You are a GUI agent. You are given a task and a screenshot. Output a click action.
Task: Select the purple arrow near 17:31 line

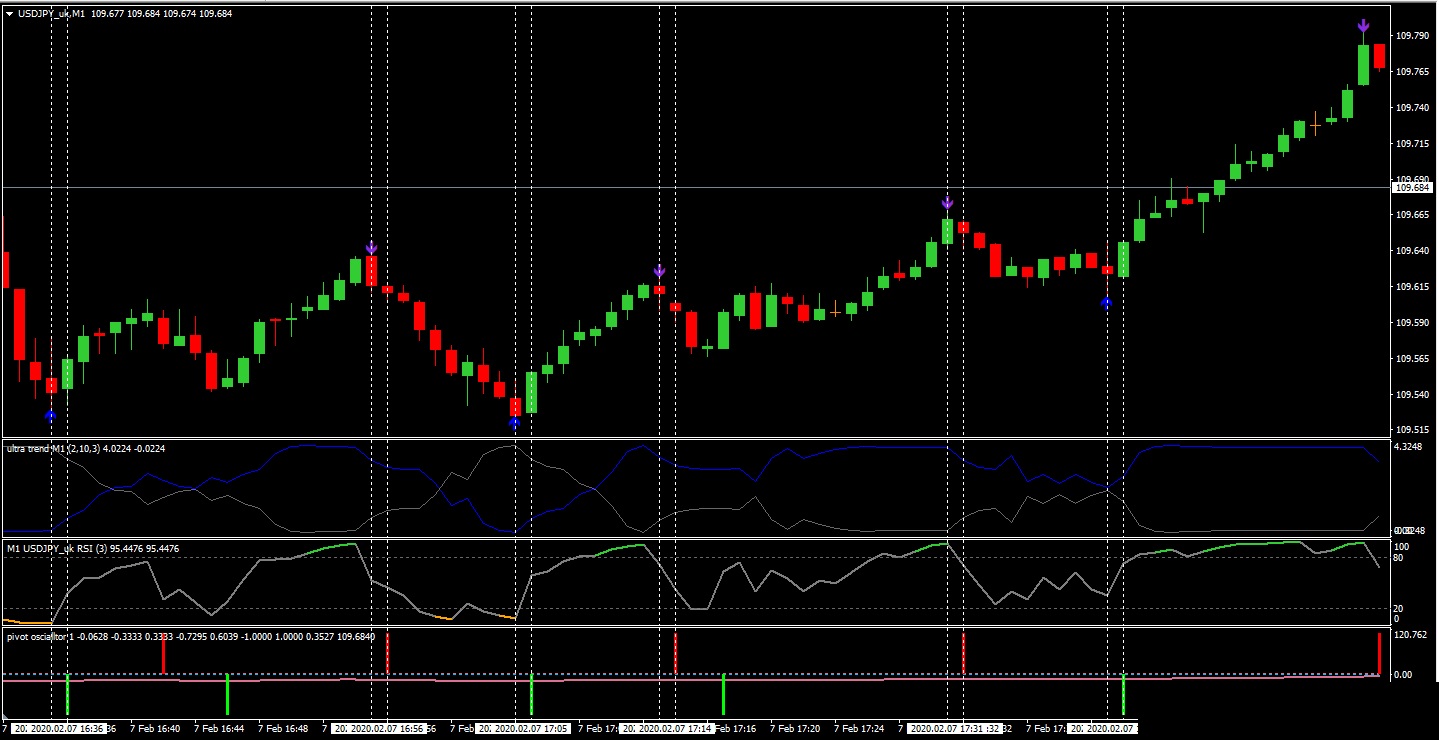coord(947,203)
